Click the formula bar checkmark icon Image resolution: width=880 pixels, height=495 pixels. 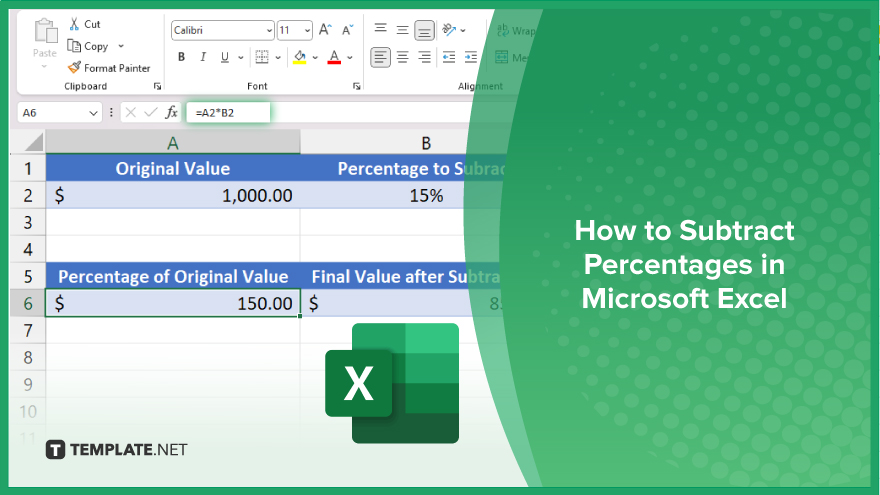tap(150, 113)
